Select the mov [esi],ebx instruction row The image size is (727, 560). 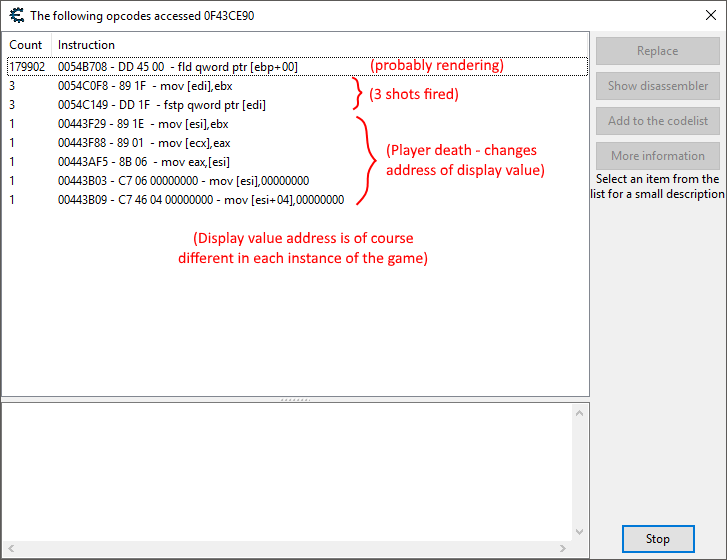click(x=144, y=124)
